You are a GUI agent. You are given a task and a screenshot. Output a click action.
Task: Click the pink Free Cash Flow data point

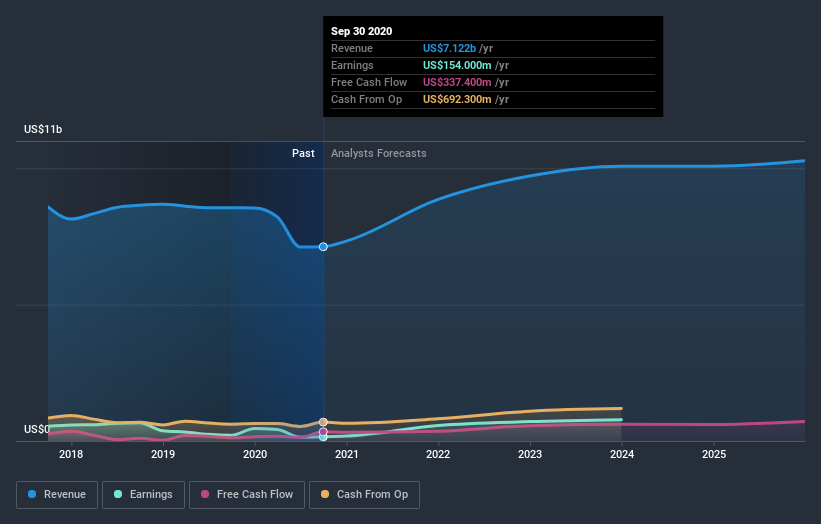tap(324, 432)
